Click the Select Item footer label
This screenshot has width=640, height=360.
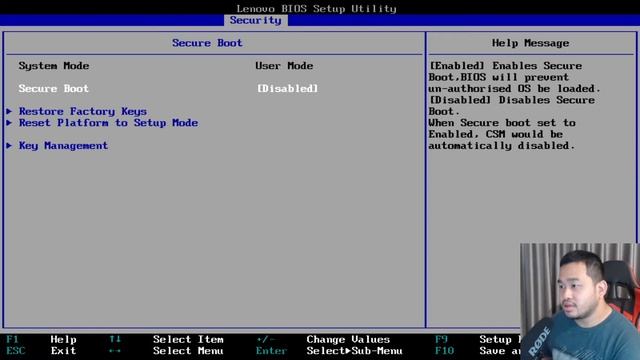tap(188, 339)
